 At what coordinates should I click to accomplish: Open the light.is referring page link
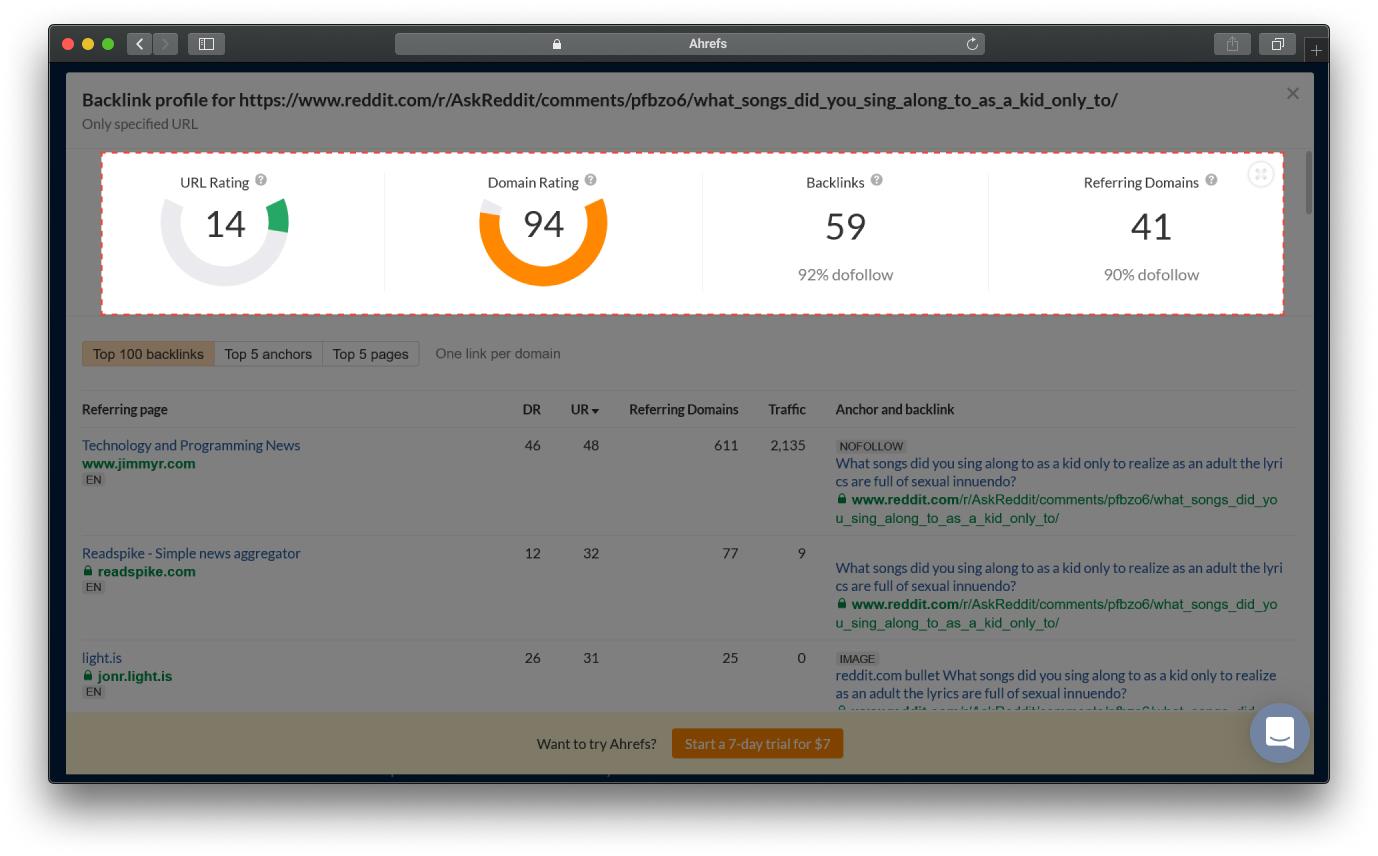[102, 658]
